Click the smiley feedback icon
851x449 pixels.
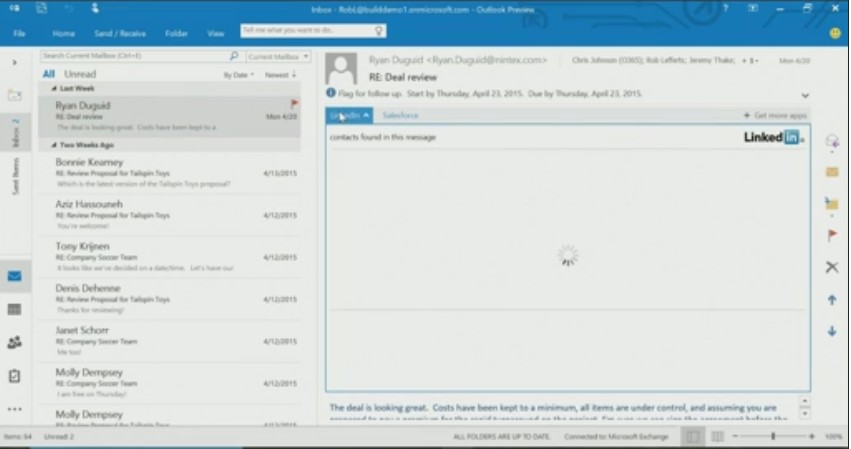click(x=835, y=33)
